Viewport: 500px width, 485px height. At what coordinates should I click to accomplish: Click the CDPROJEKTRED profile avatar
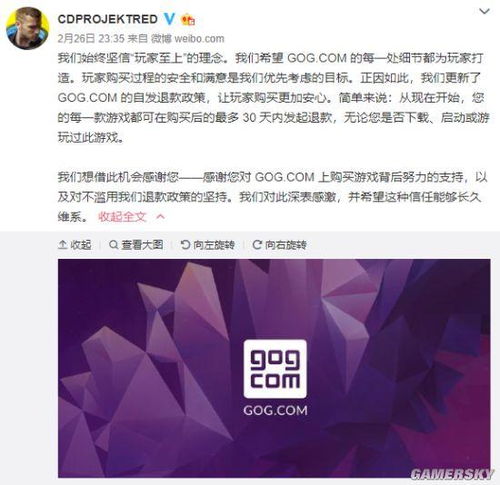pyautogui.click(x=28, y=28)
